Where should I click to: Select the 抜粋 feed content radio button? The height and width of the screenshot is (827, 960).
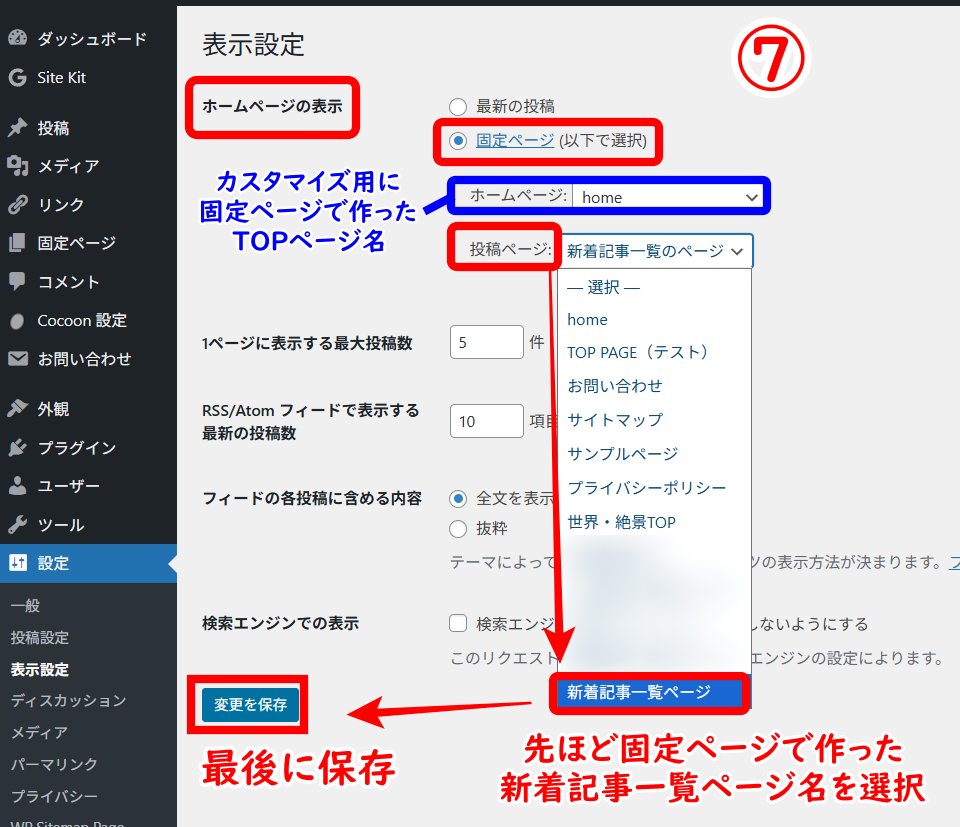click(458, 529)
